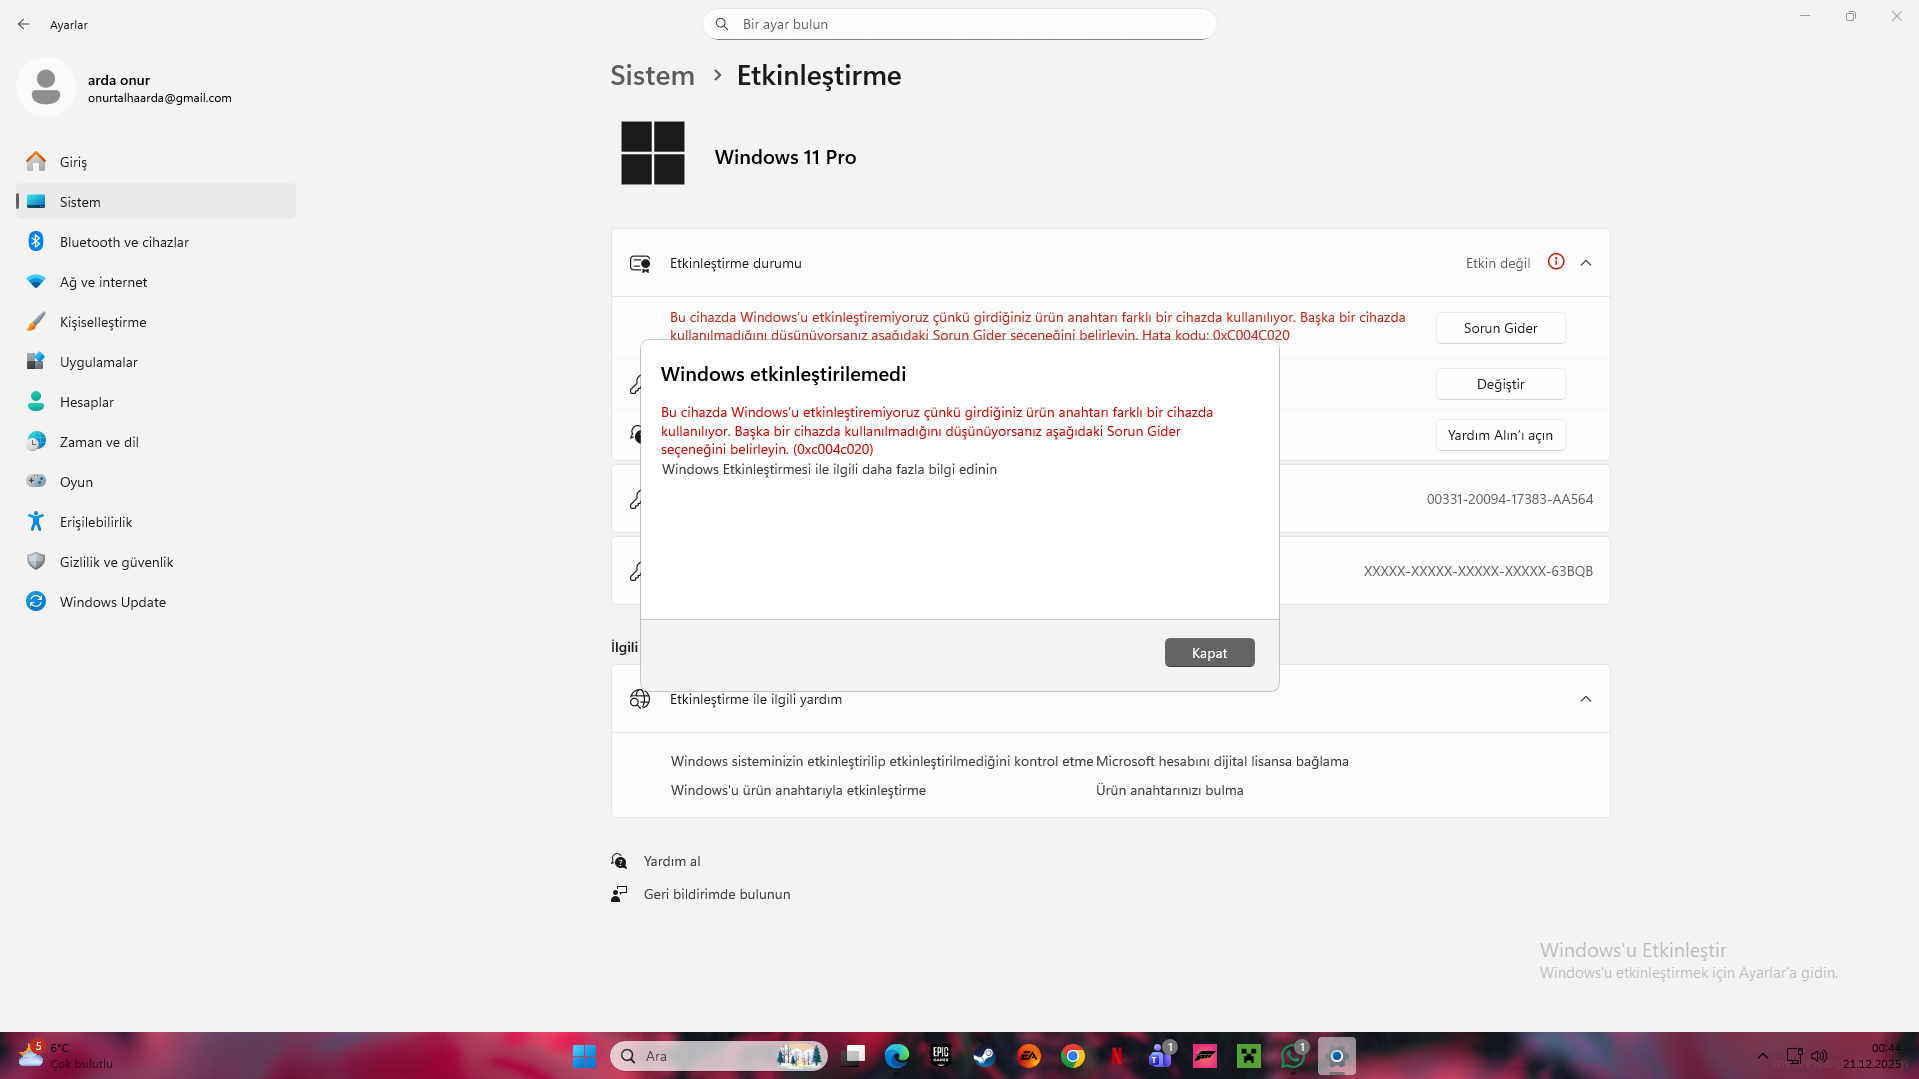
Task: Click the red activation warning info icon
Action: tap(1556, 262)
